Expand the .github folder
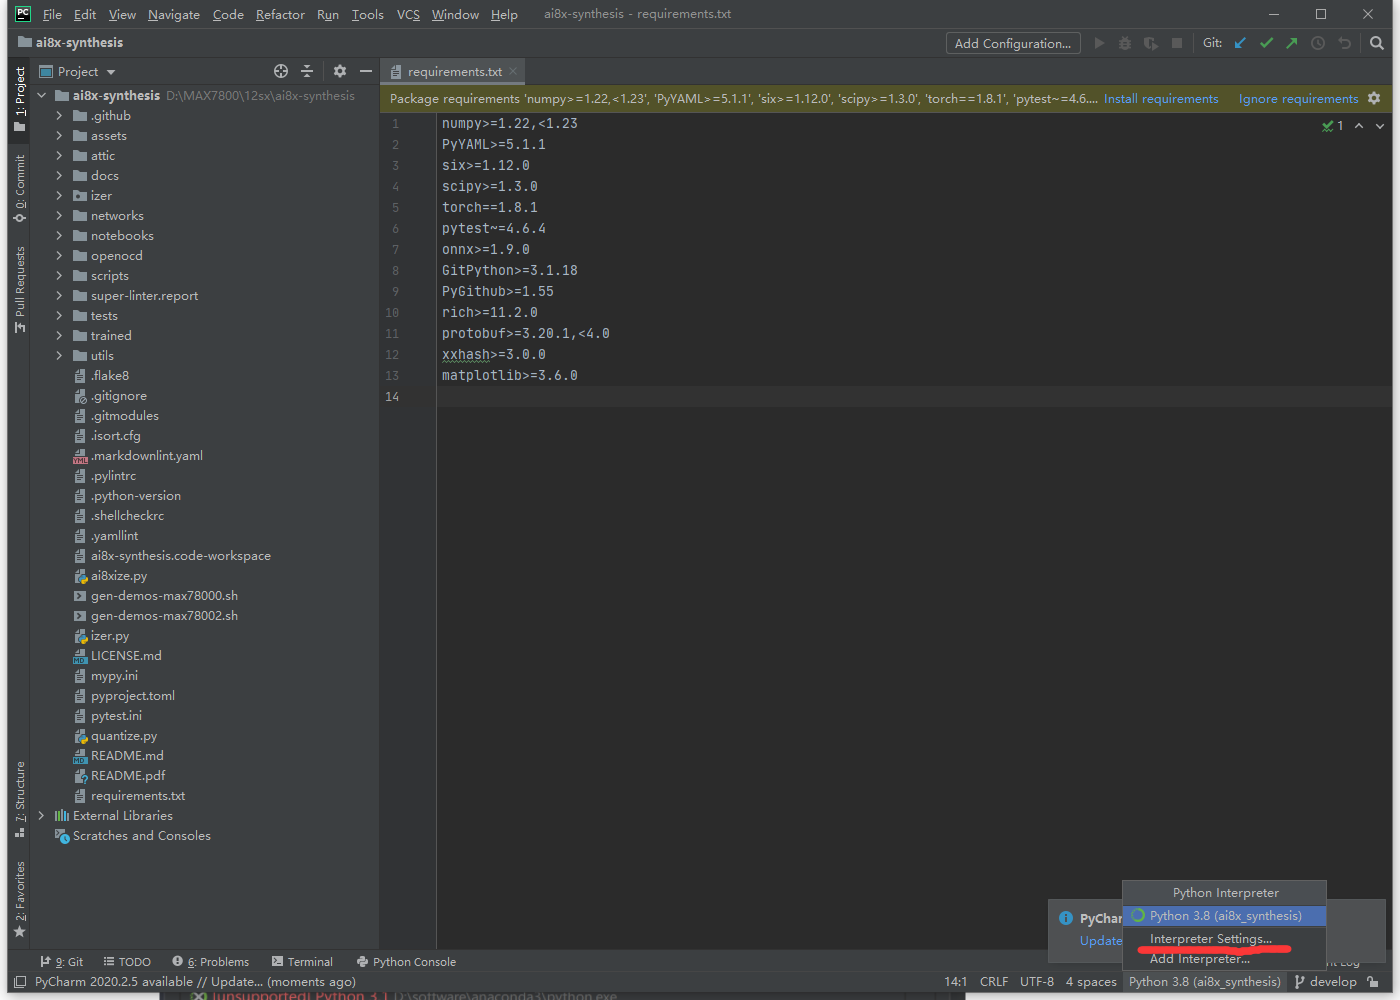Viewport: 1400px width, 1000px height. 59,116
